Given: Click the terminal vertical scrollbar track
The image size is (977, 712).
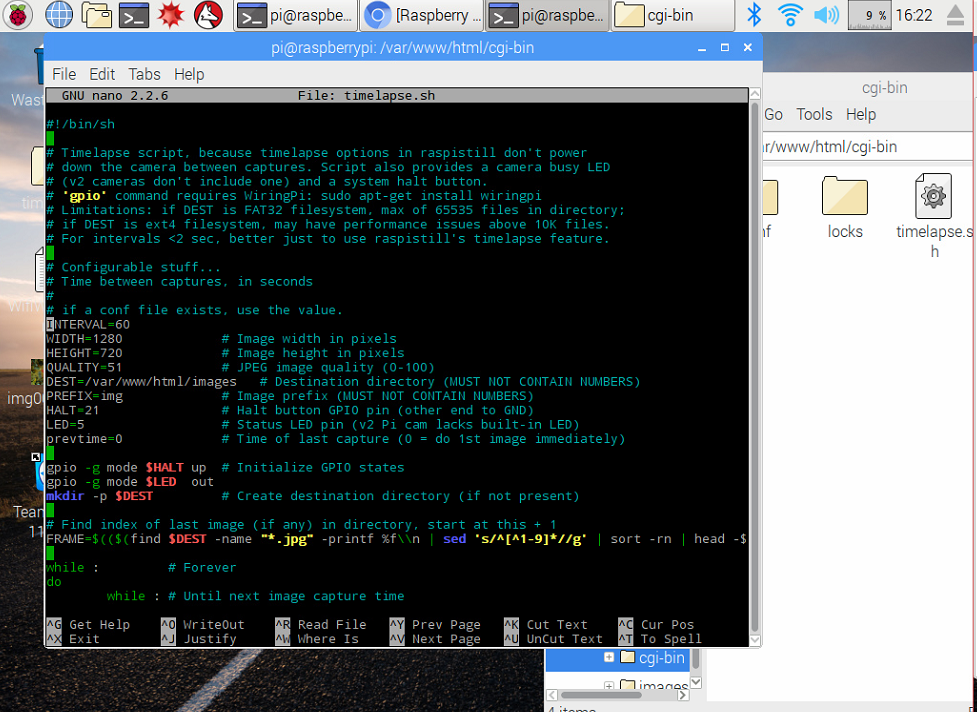Looking at the screenshot, I should pos(755,368).
